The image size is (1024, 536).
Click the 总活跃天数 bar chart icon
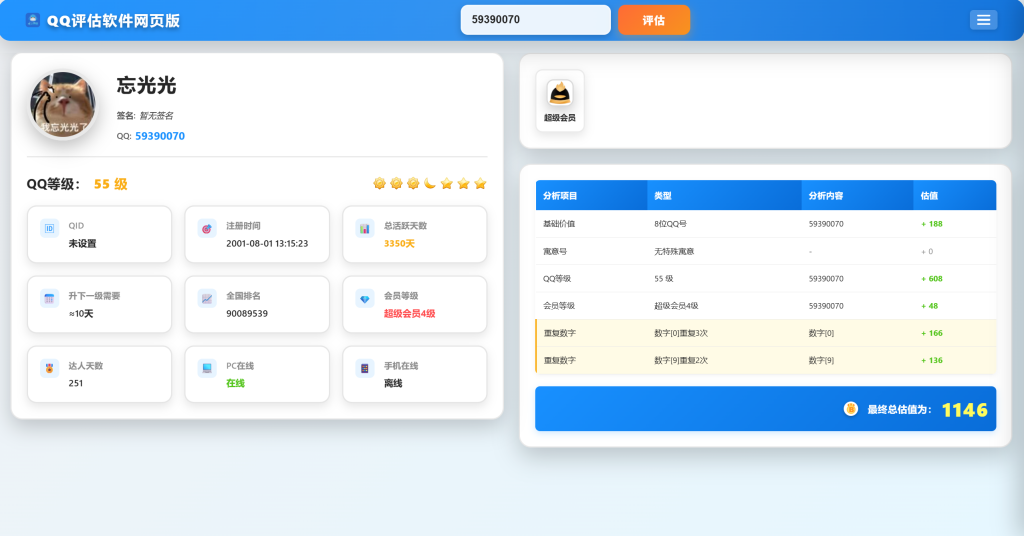[364, 229]
